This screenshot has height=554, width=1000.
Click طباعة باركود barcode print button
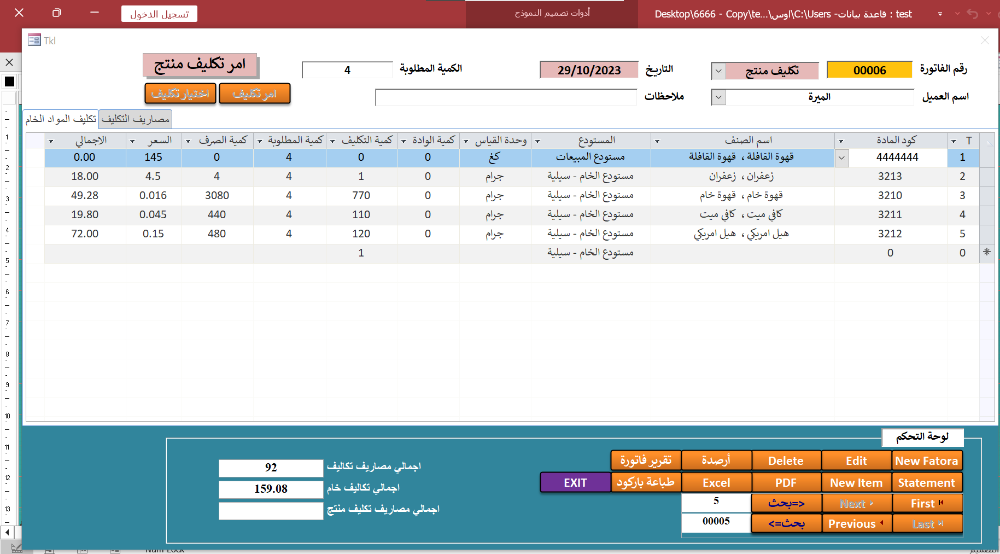(x=645, y=483)
